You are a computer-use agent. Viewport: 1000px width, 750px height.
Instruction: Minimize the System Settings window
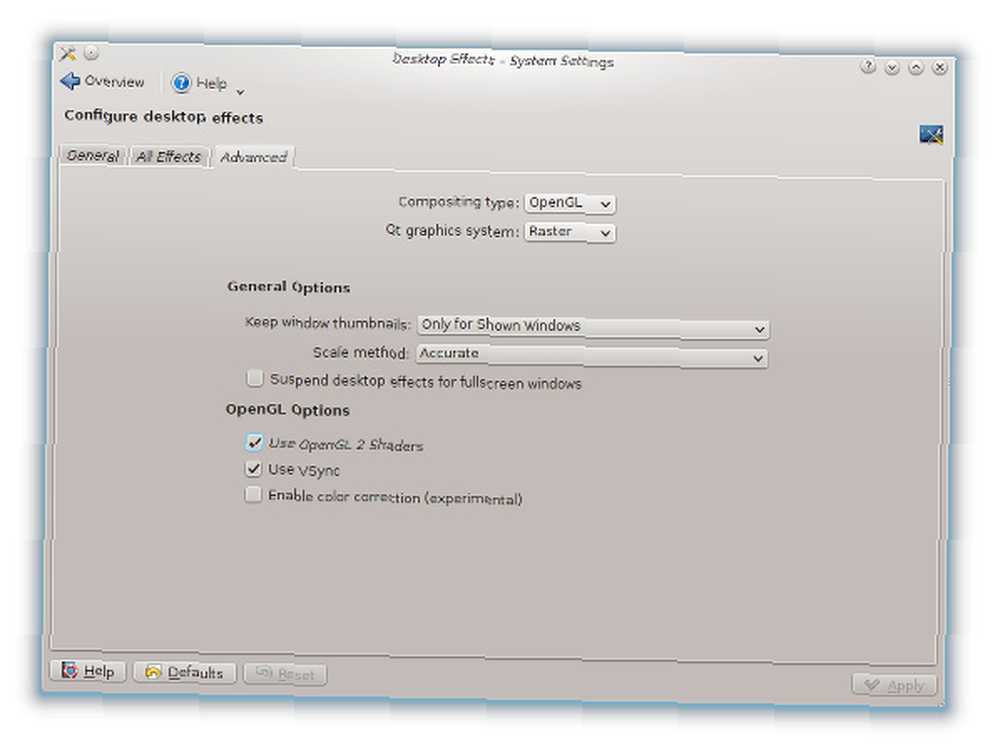point(892,67)
